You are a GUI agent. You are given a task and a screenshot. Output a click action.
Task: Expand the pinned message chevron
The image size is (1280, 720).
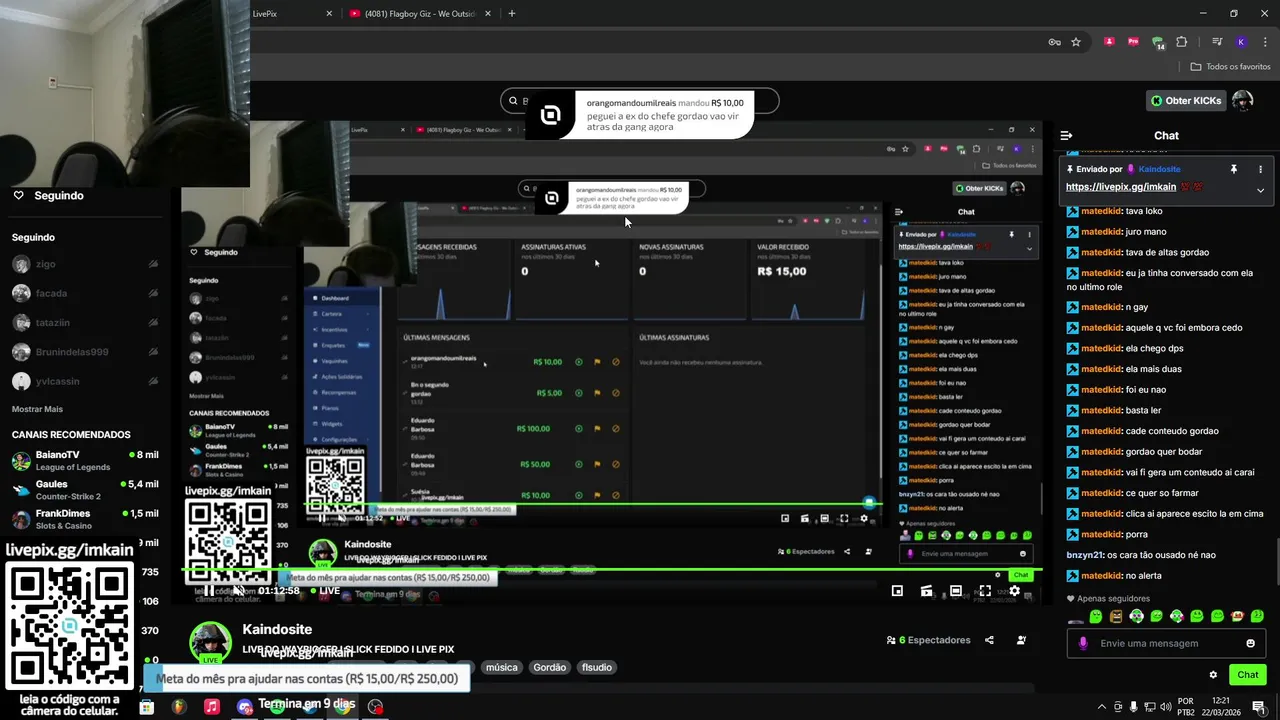point(1260,190)
